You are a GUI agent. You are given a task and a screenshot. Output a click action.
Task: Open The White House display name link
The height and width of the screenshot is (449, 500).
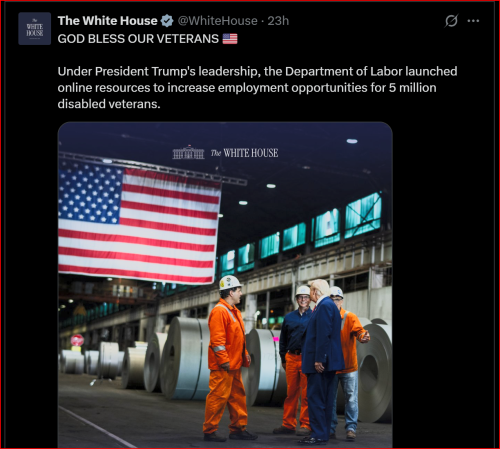click(x=107, y=21)
